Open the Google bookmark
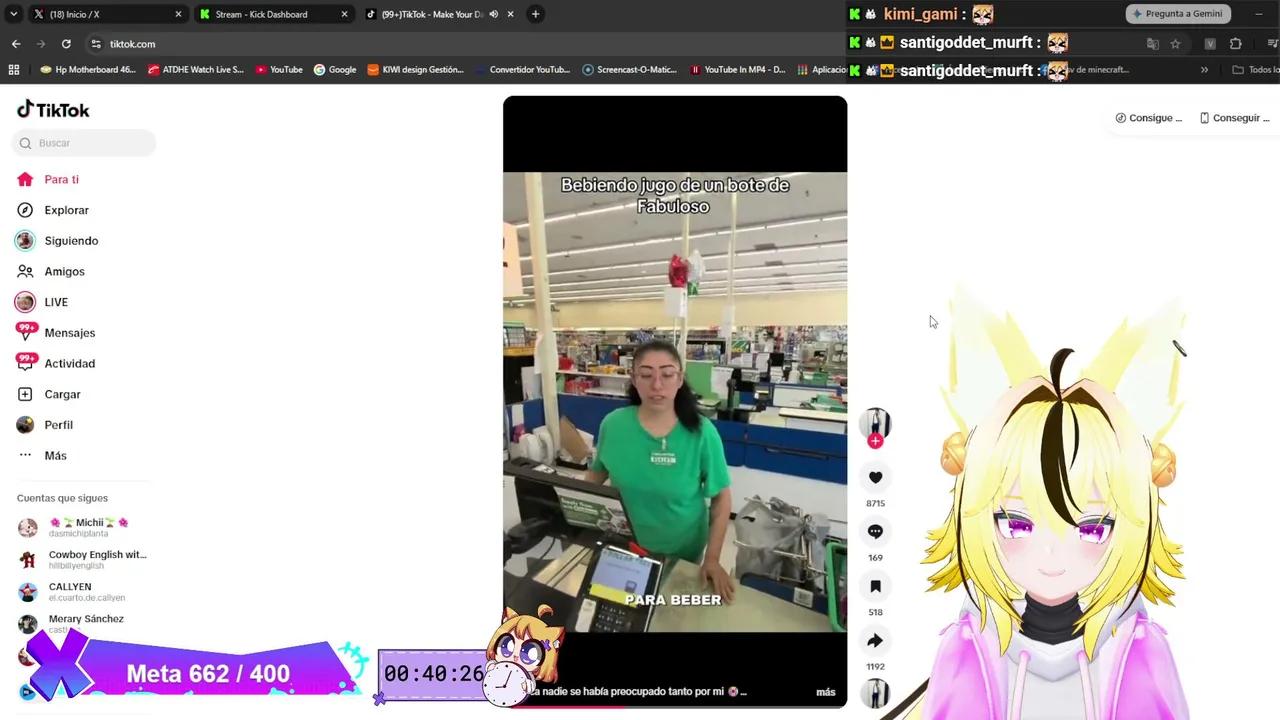 coord(335,70)
